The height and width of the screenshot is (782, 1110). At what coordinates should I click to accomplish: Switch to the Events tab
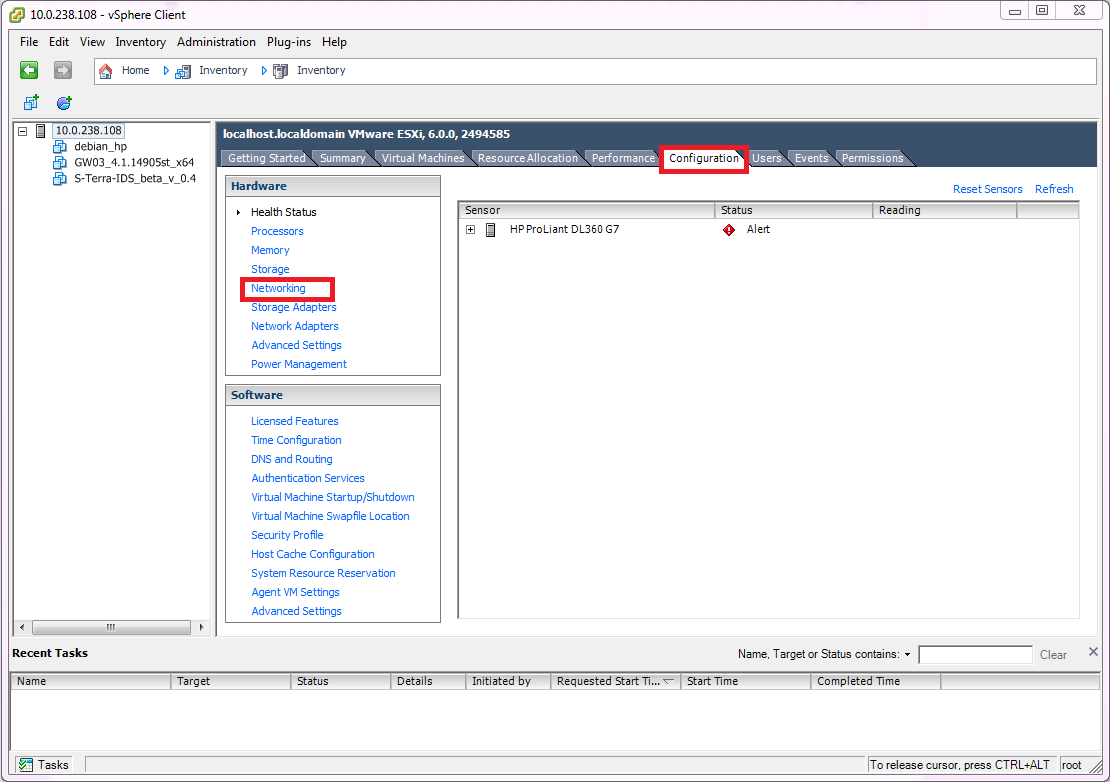[811, 158]
